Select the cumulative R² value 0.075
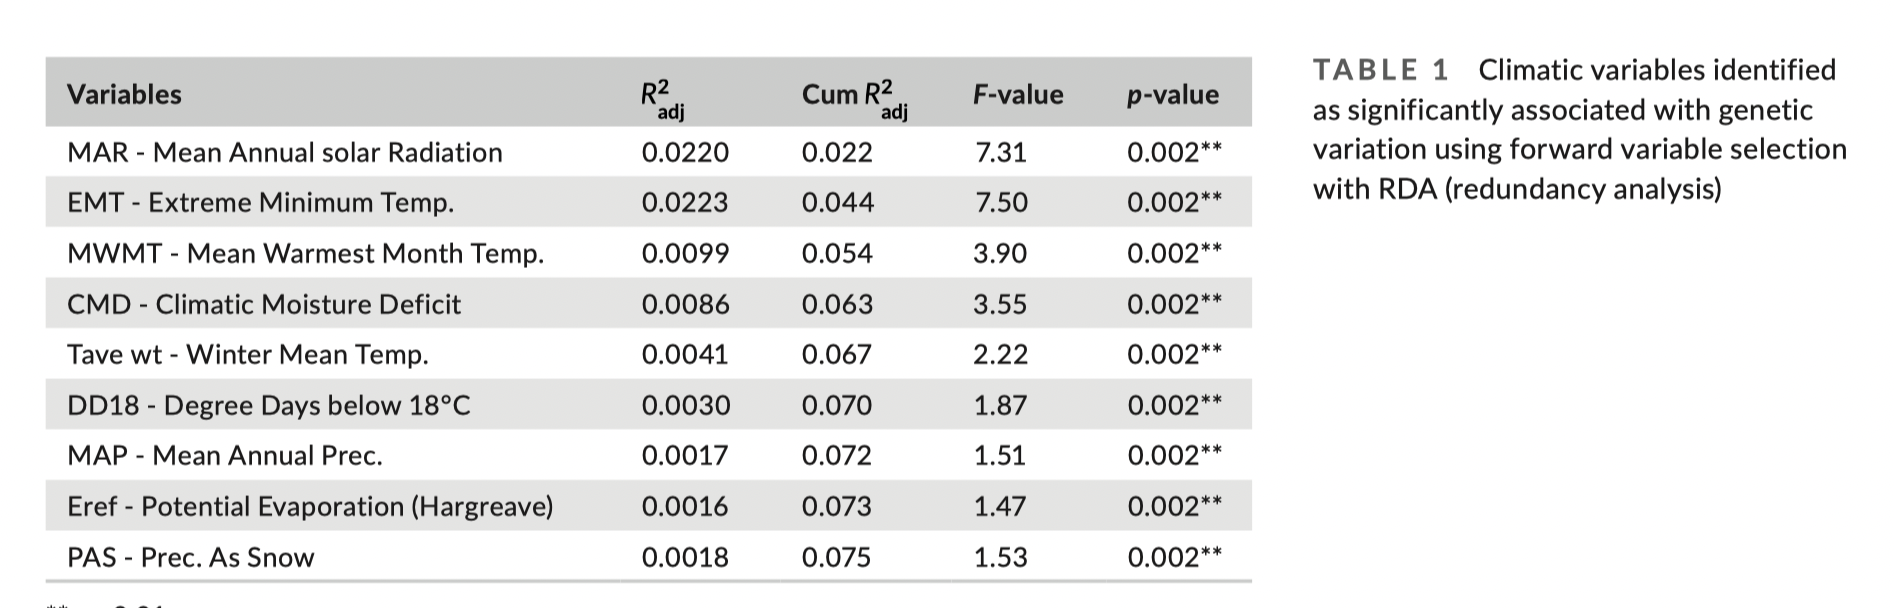The height and width of the screenshot is (608, 1894). coord(836,558)
